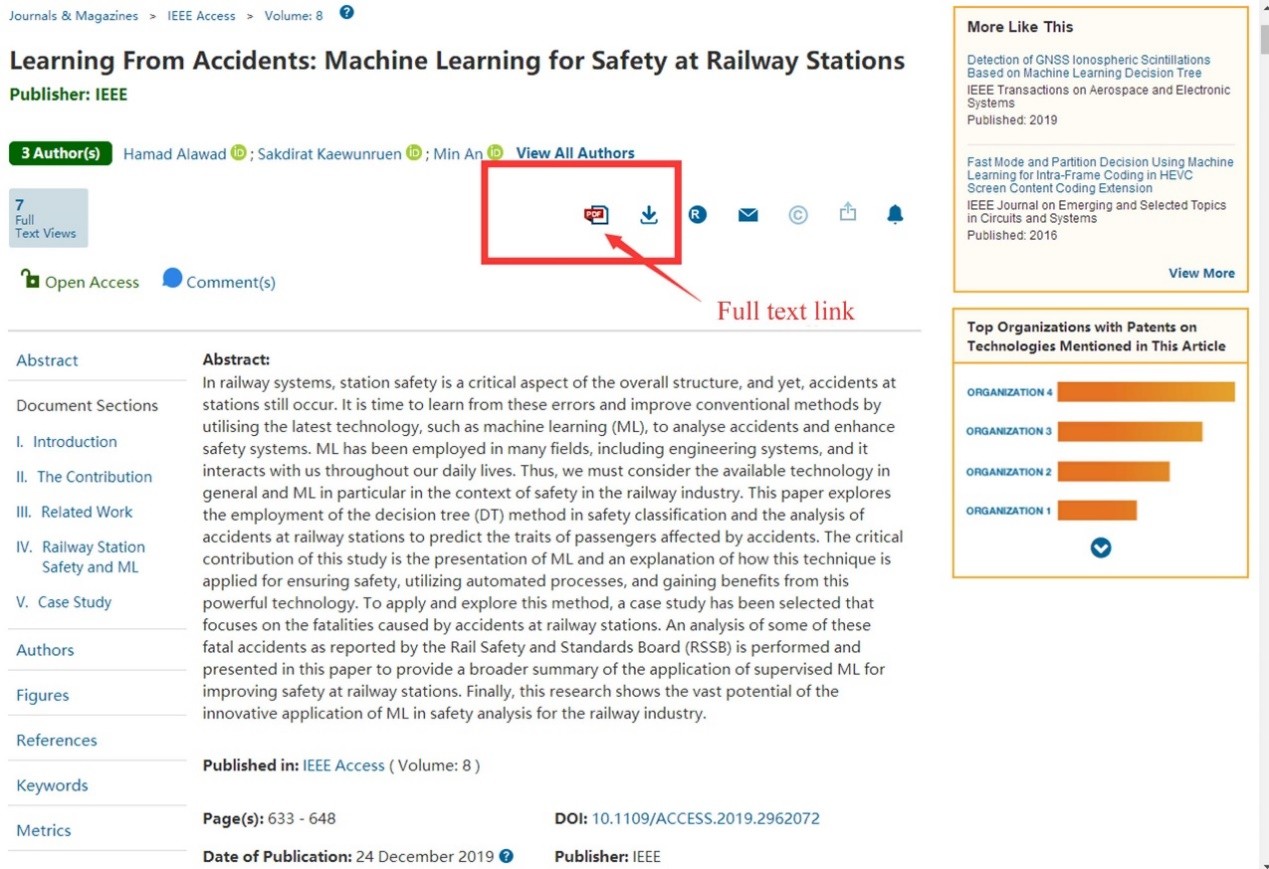This screenshot has height=869, width=1269.
Task: Click the download arrow icon
Action: coord(649,214)
